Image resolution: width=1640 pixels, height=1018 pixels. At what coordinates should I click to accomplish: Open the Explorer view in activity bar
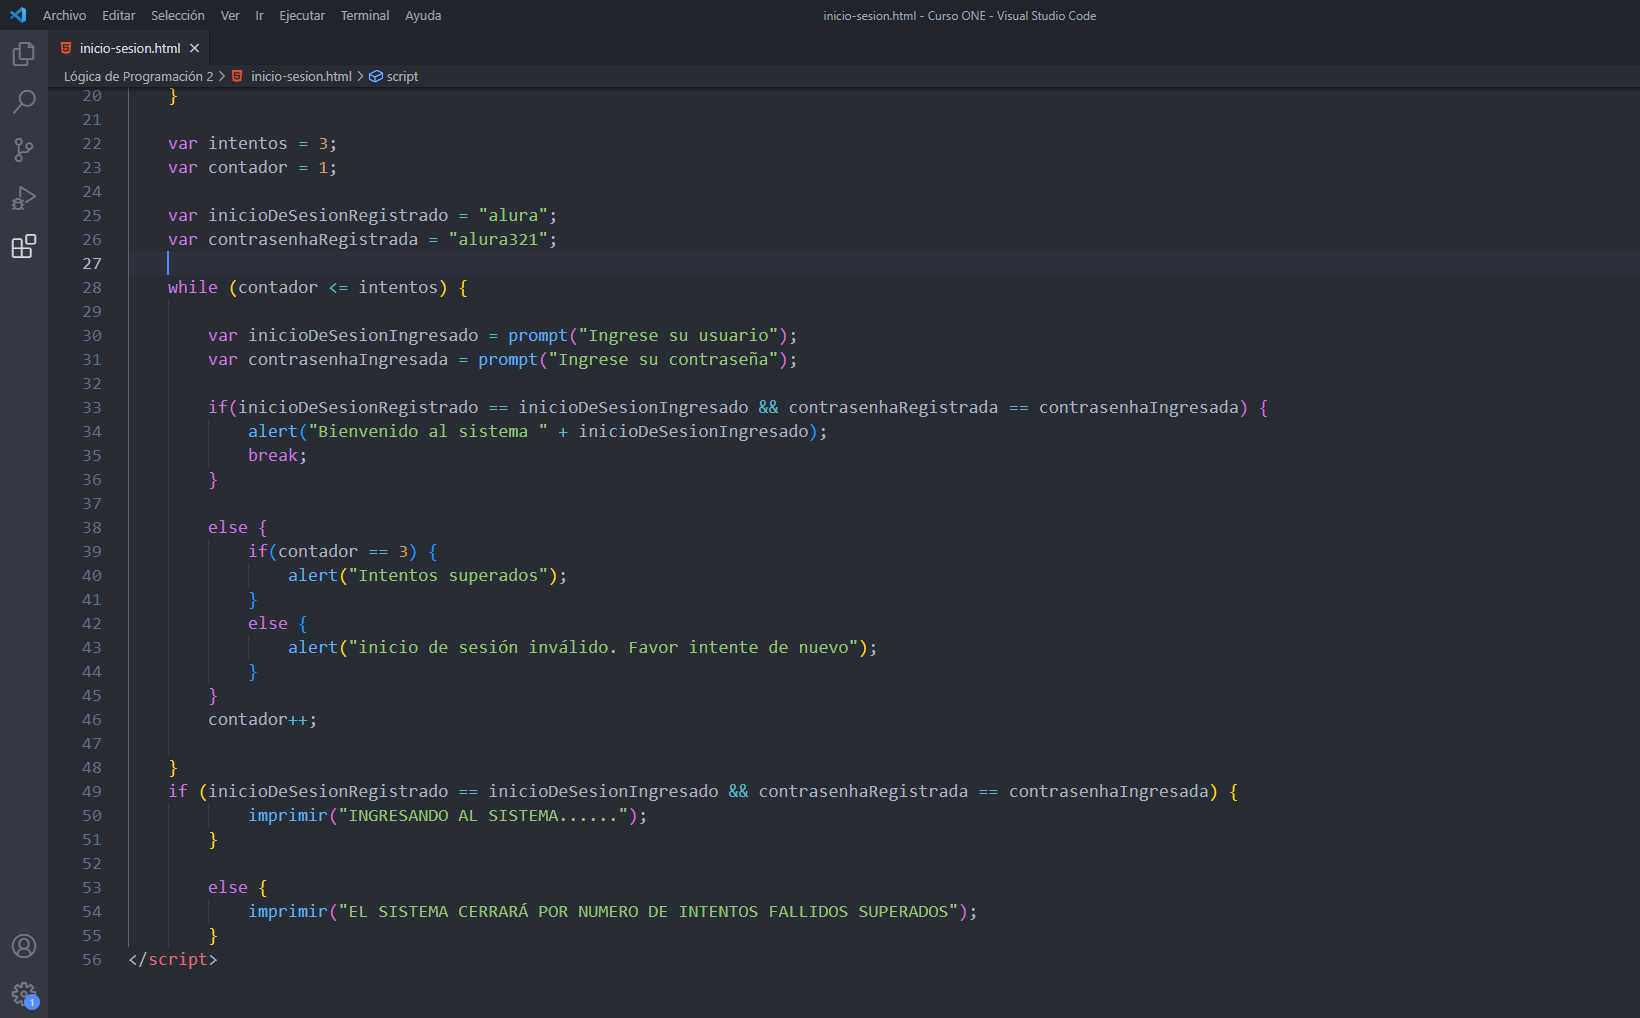[x=24, y=53]
